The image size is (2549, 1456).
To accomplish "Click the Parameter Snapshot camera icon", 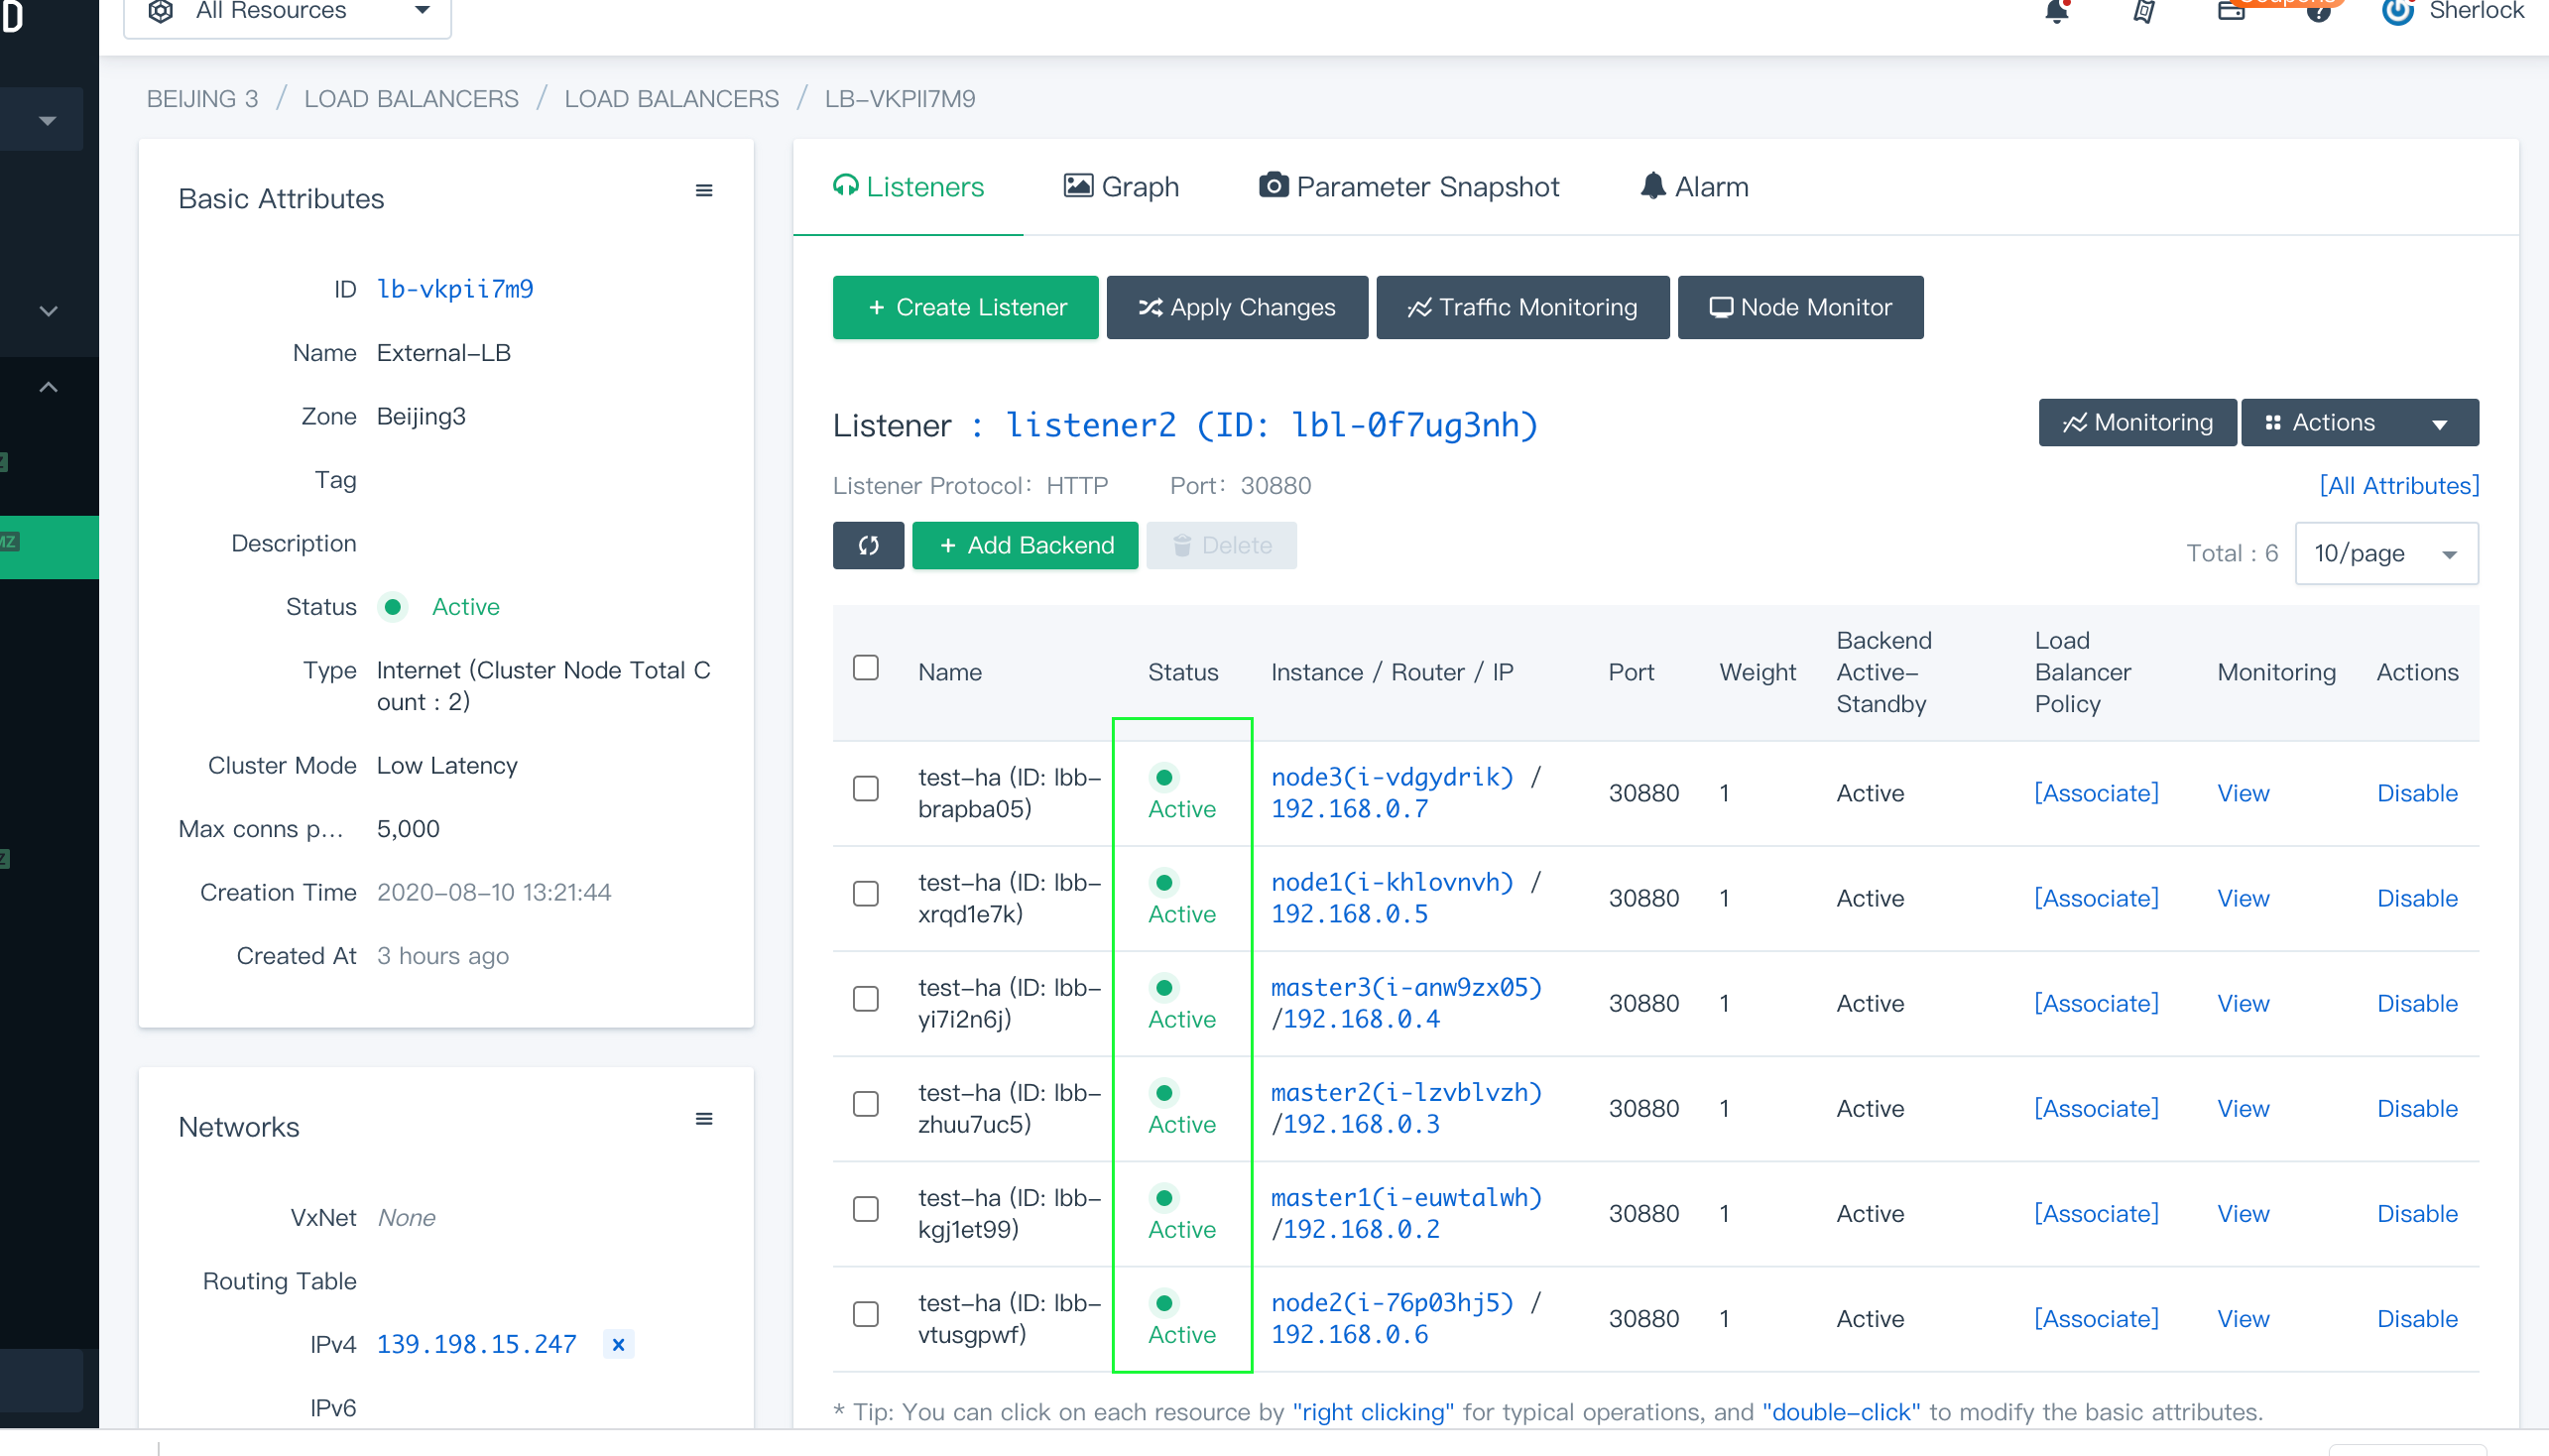I will pos(1271,187).
